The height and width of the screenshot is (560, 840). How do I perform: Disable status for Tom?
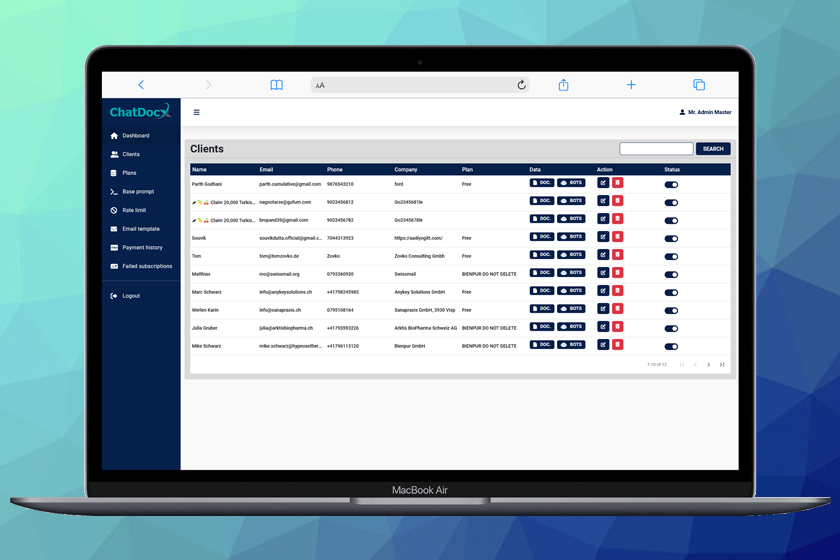click(x=671, y=256)
